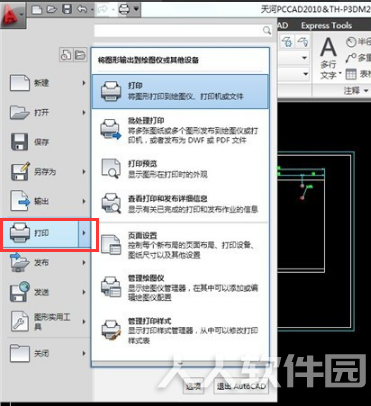The width and height of the screenshot is (371, 406).
Task: Select 发送 (Send) menu item
Action: click(48, 292)
